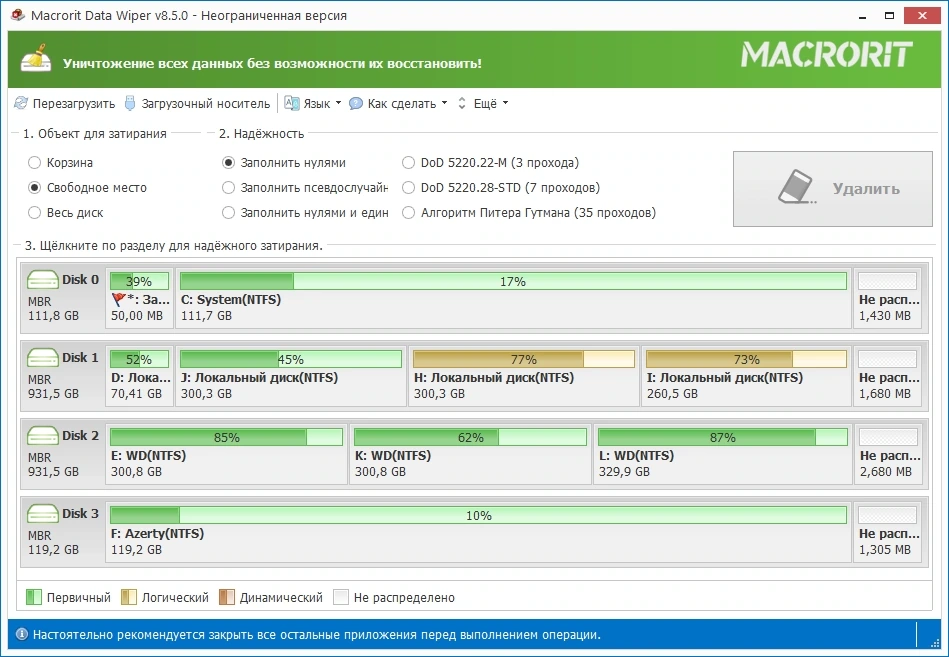Open the Ещё menu

pyautogui.click(x=483, y=103)
